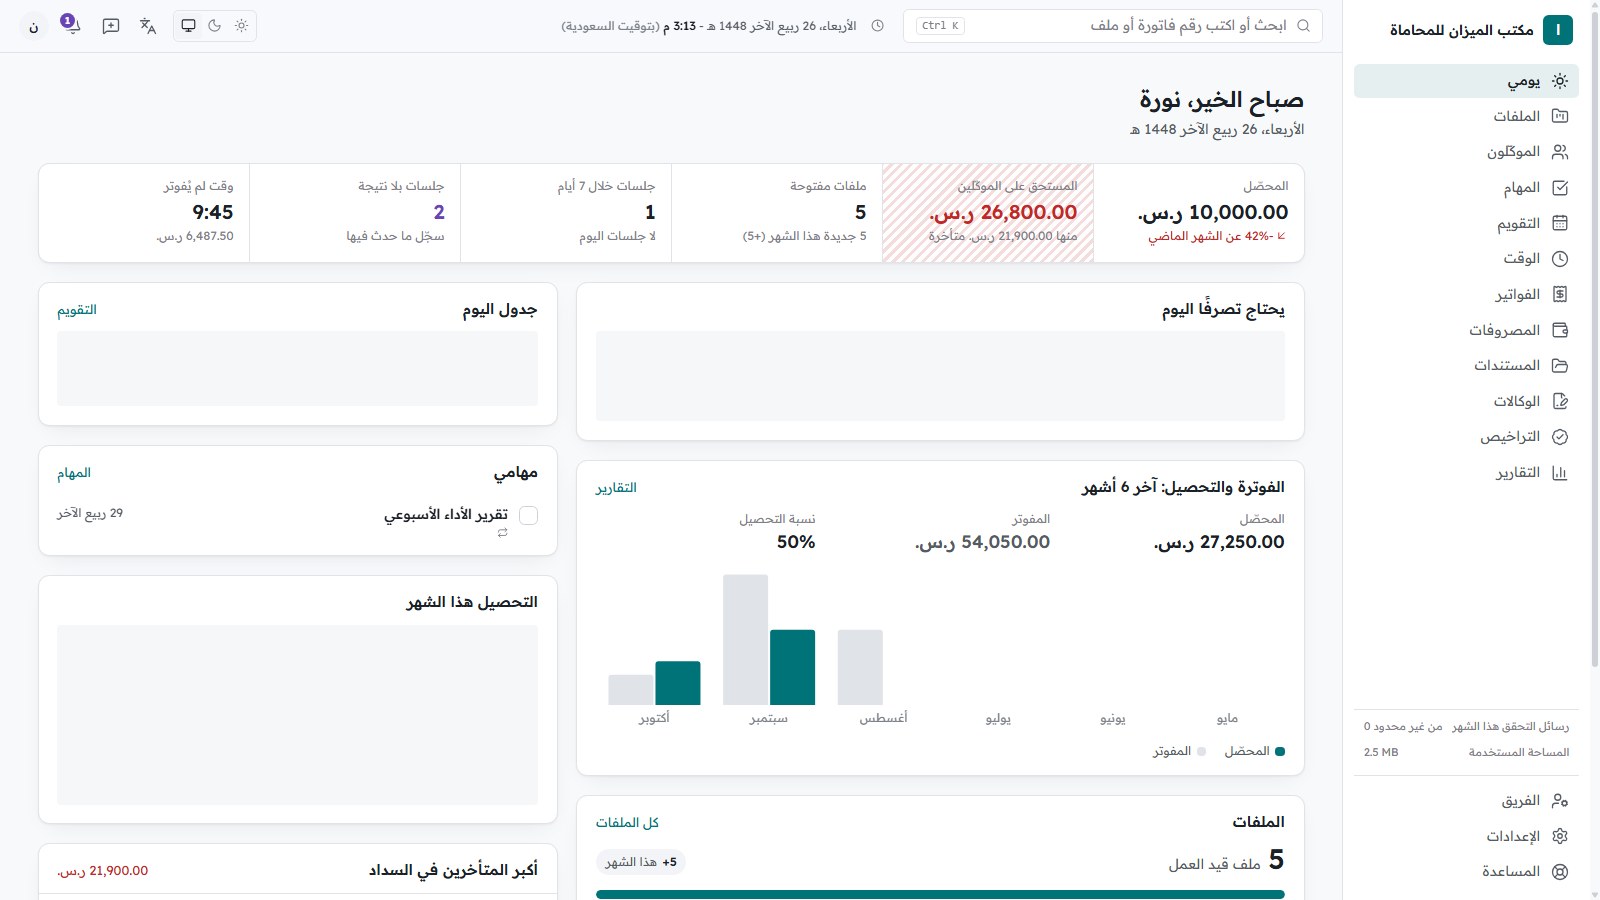
Task: Open الملفات in the sidebar
Action: coord(1466,117)
